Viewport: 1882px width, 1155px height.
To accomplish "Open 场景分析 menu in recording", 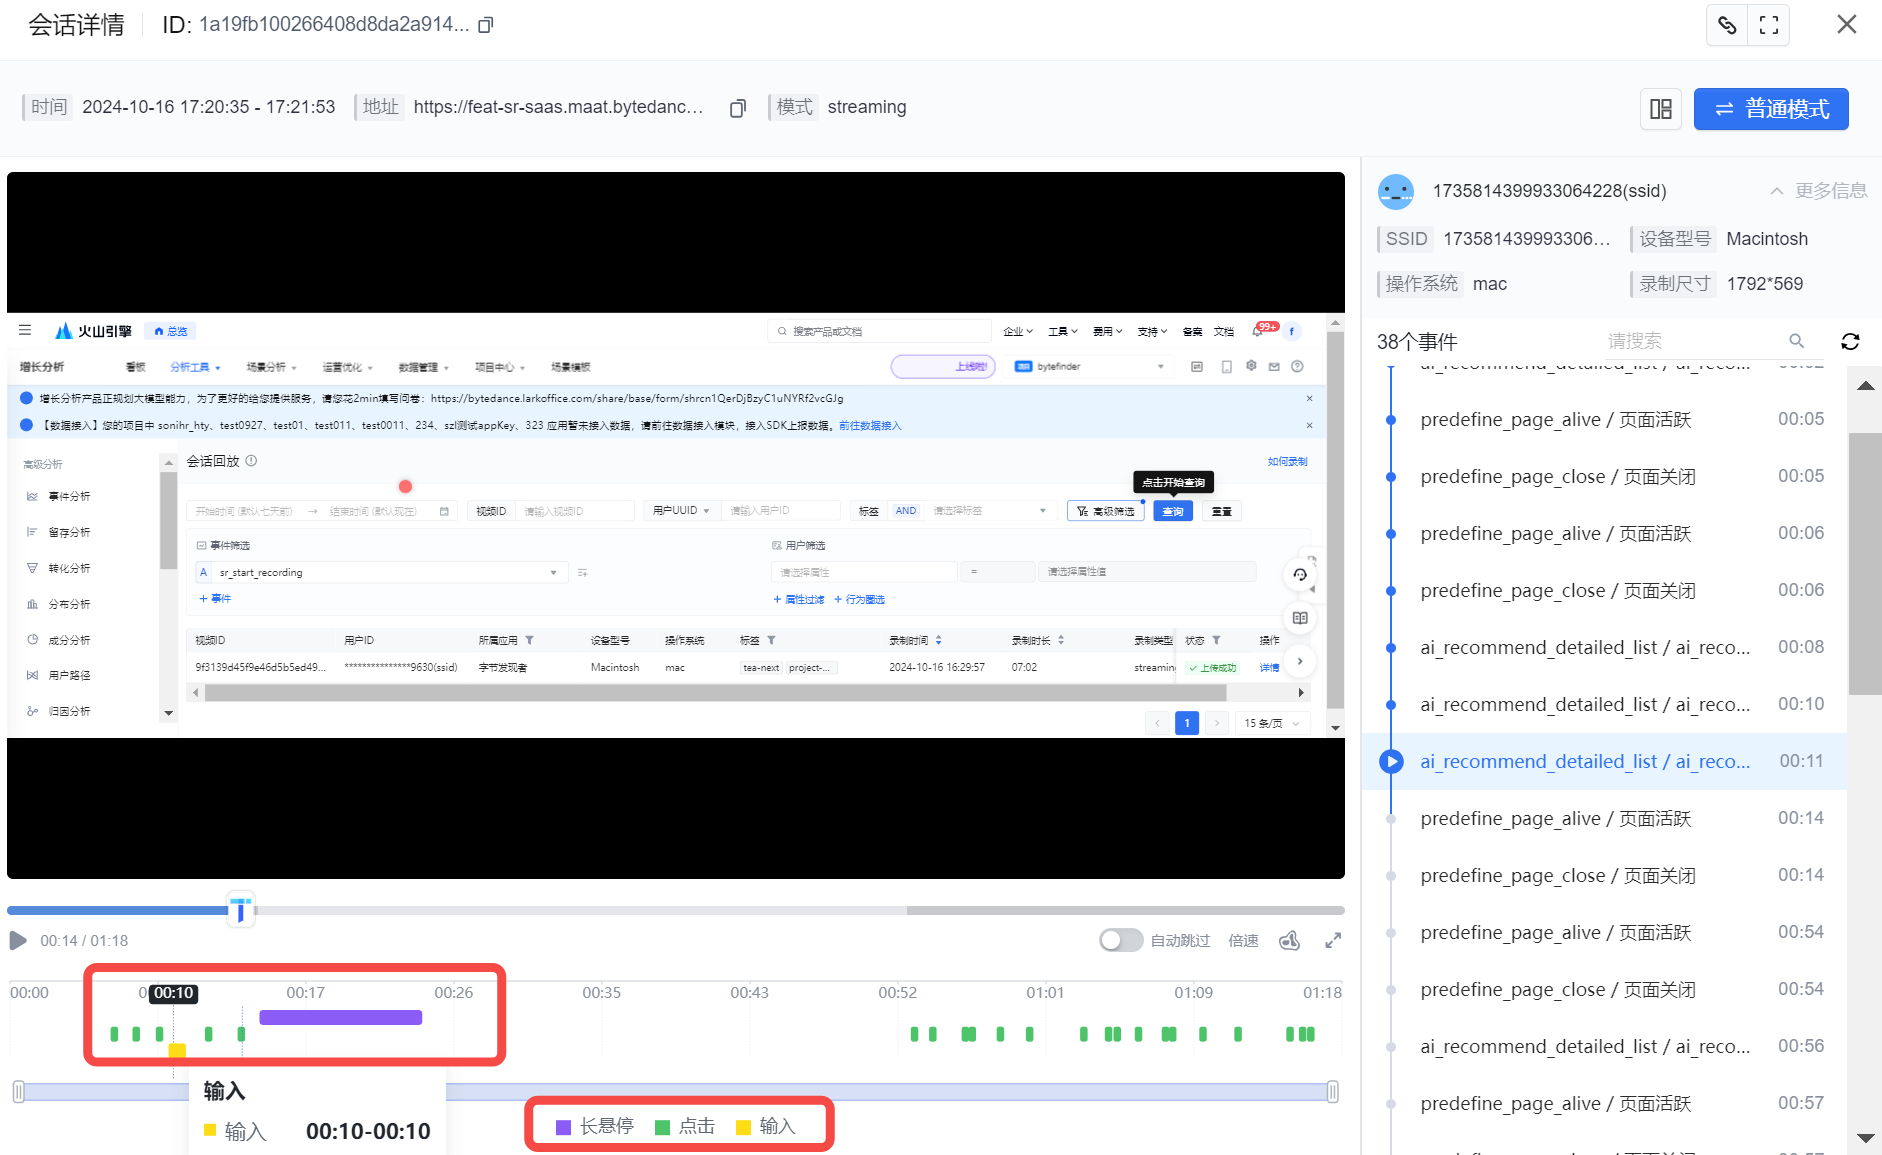I will (x=271, y=367).
